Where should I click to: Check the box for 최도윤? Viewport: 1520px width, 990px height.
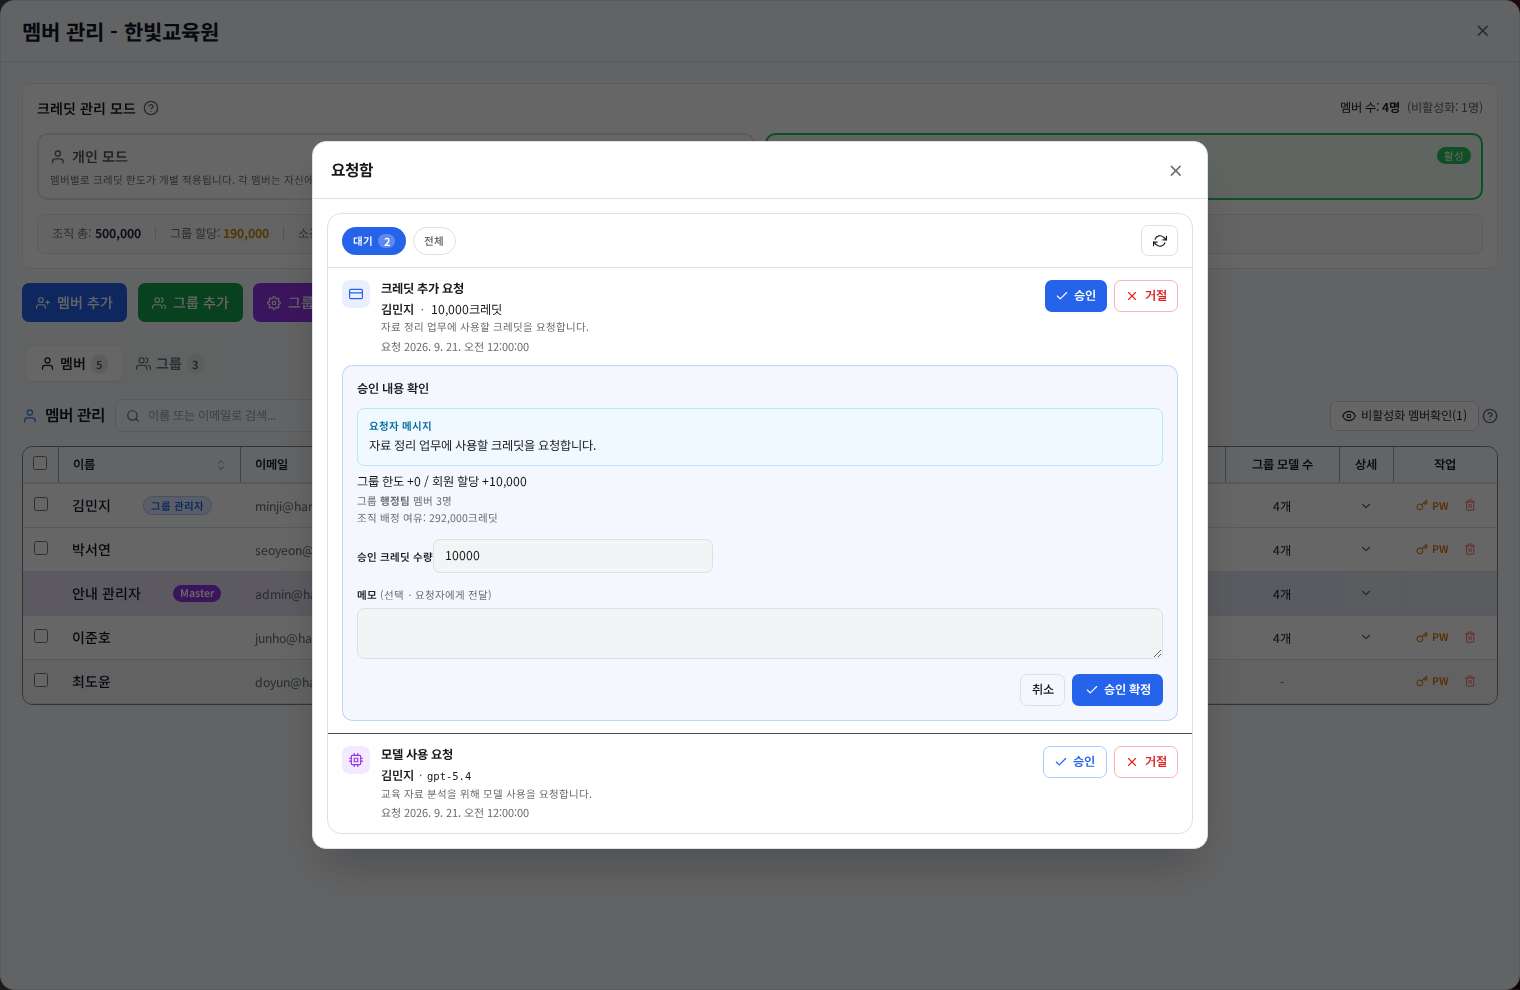(x=41, y=680)
